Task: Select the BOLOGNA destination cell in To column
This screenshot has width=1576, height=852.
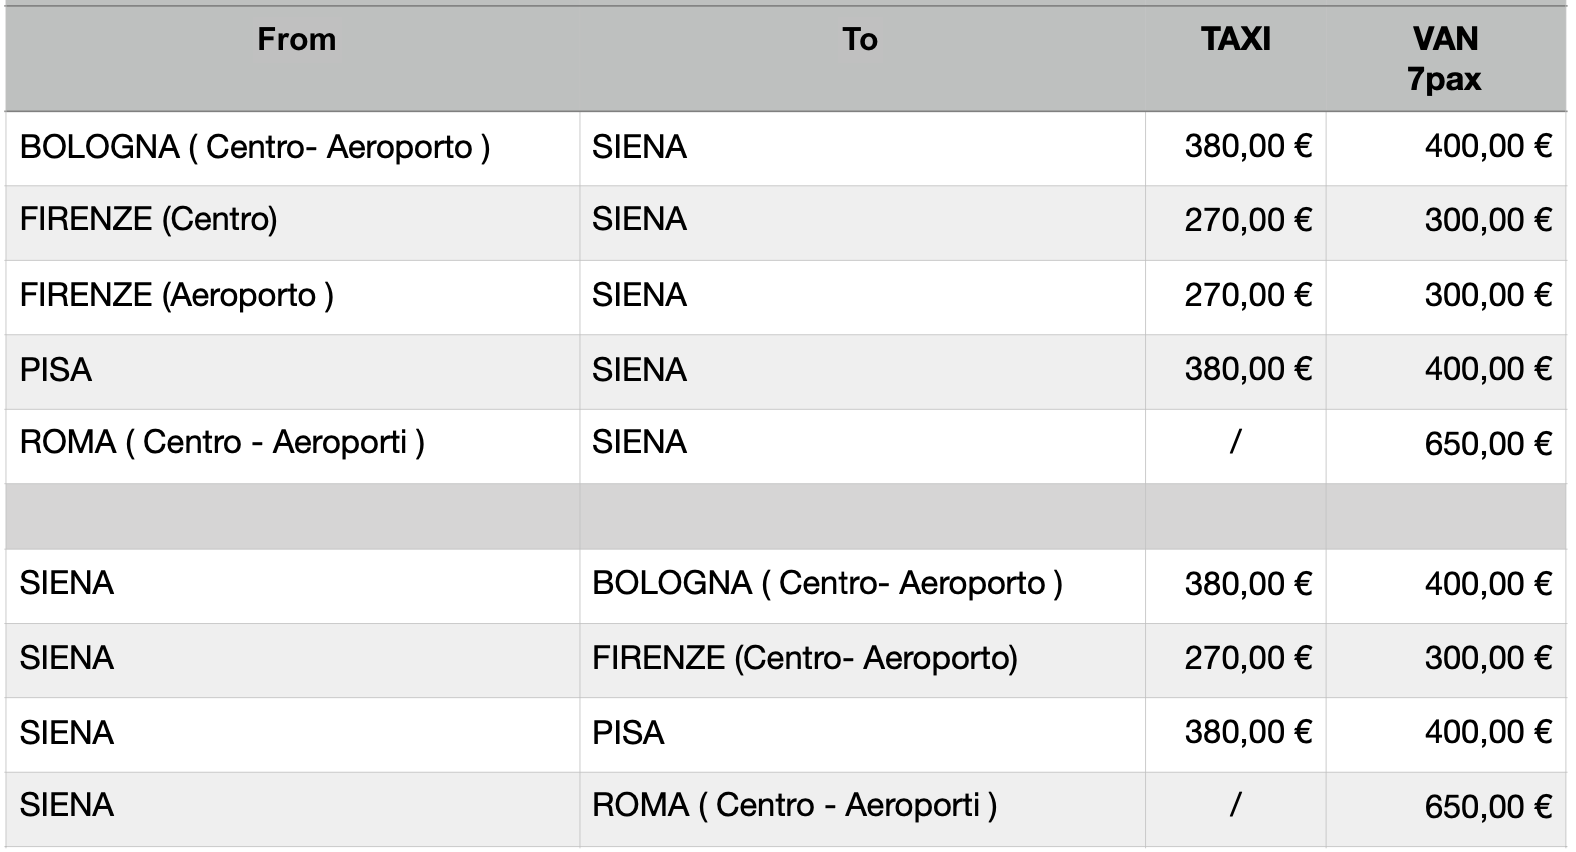Action: coord(827,584)
